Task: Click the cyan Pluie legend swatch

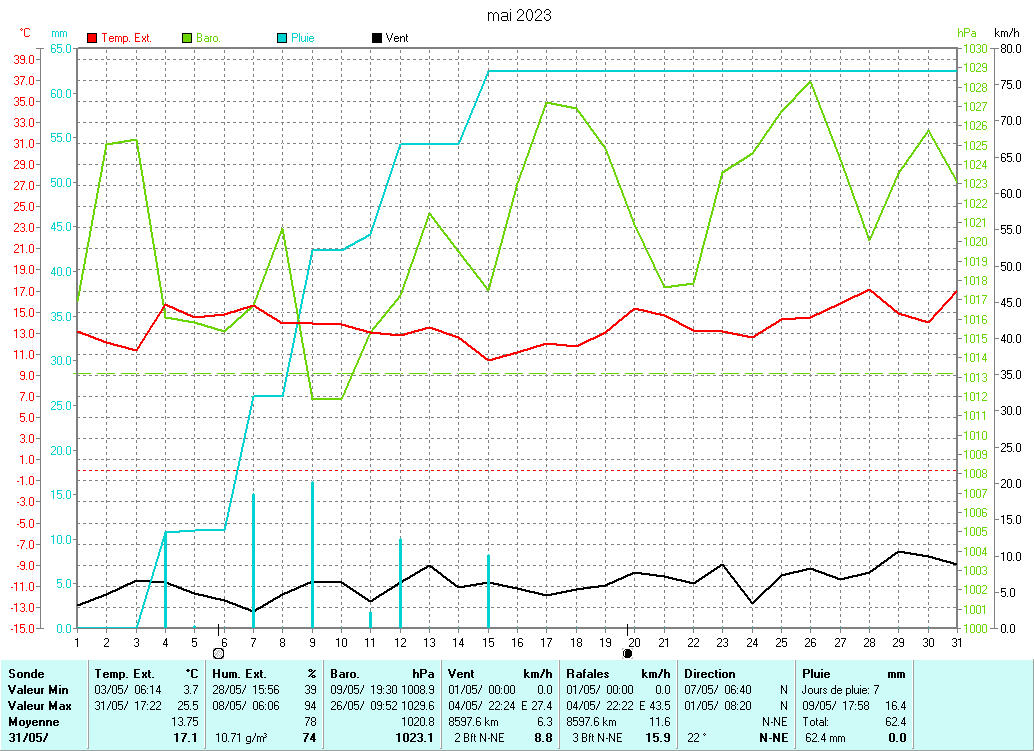Action: [283, 38]
